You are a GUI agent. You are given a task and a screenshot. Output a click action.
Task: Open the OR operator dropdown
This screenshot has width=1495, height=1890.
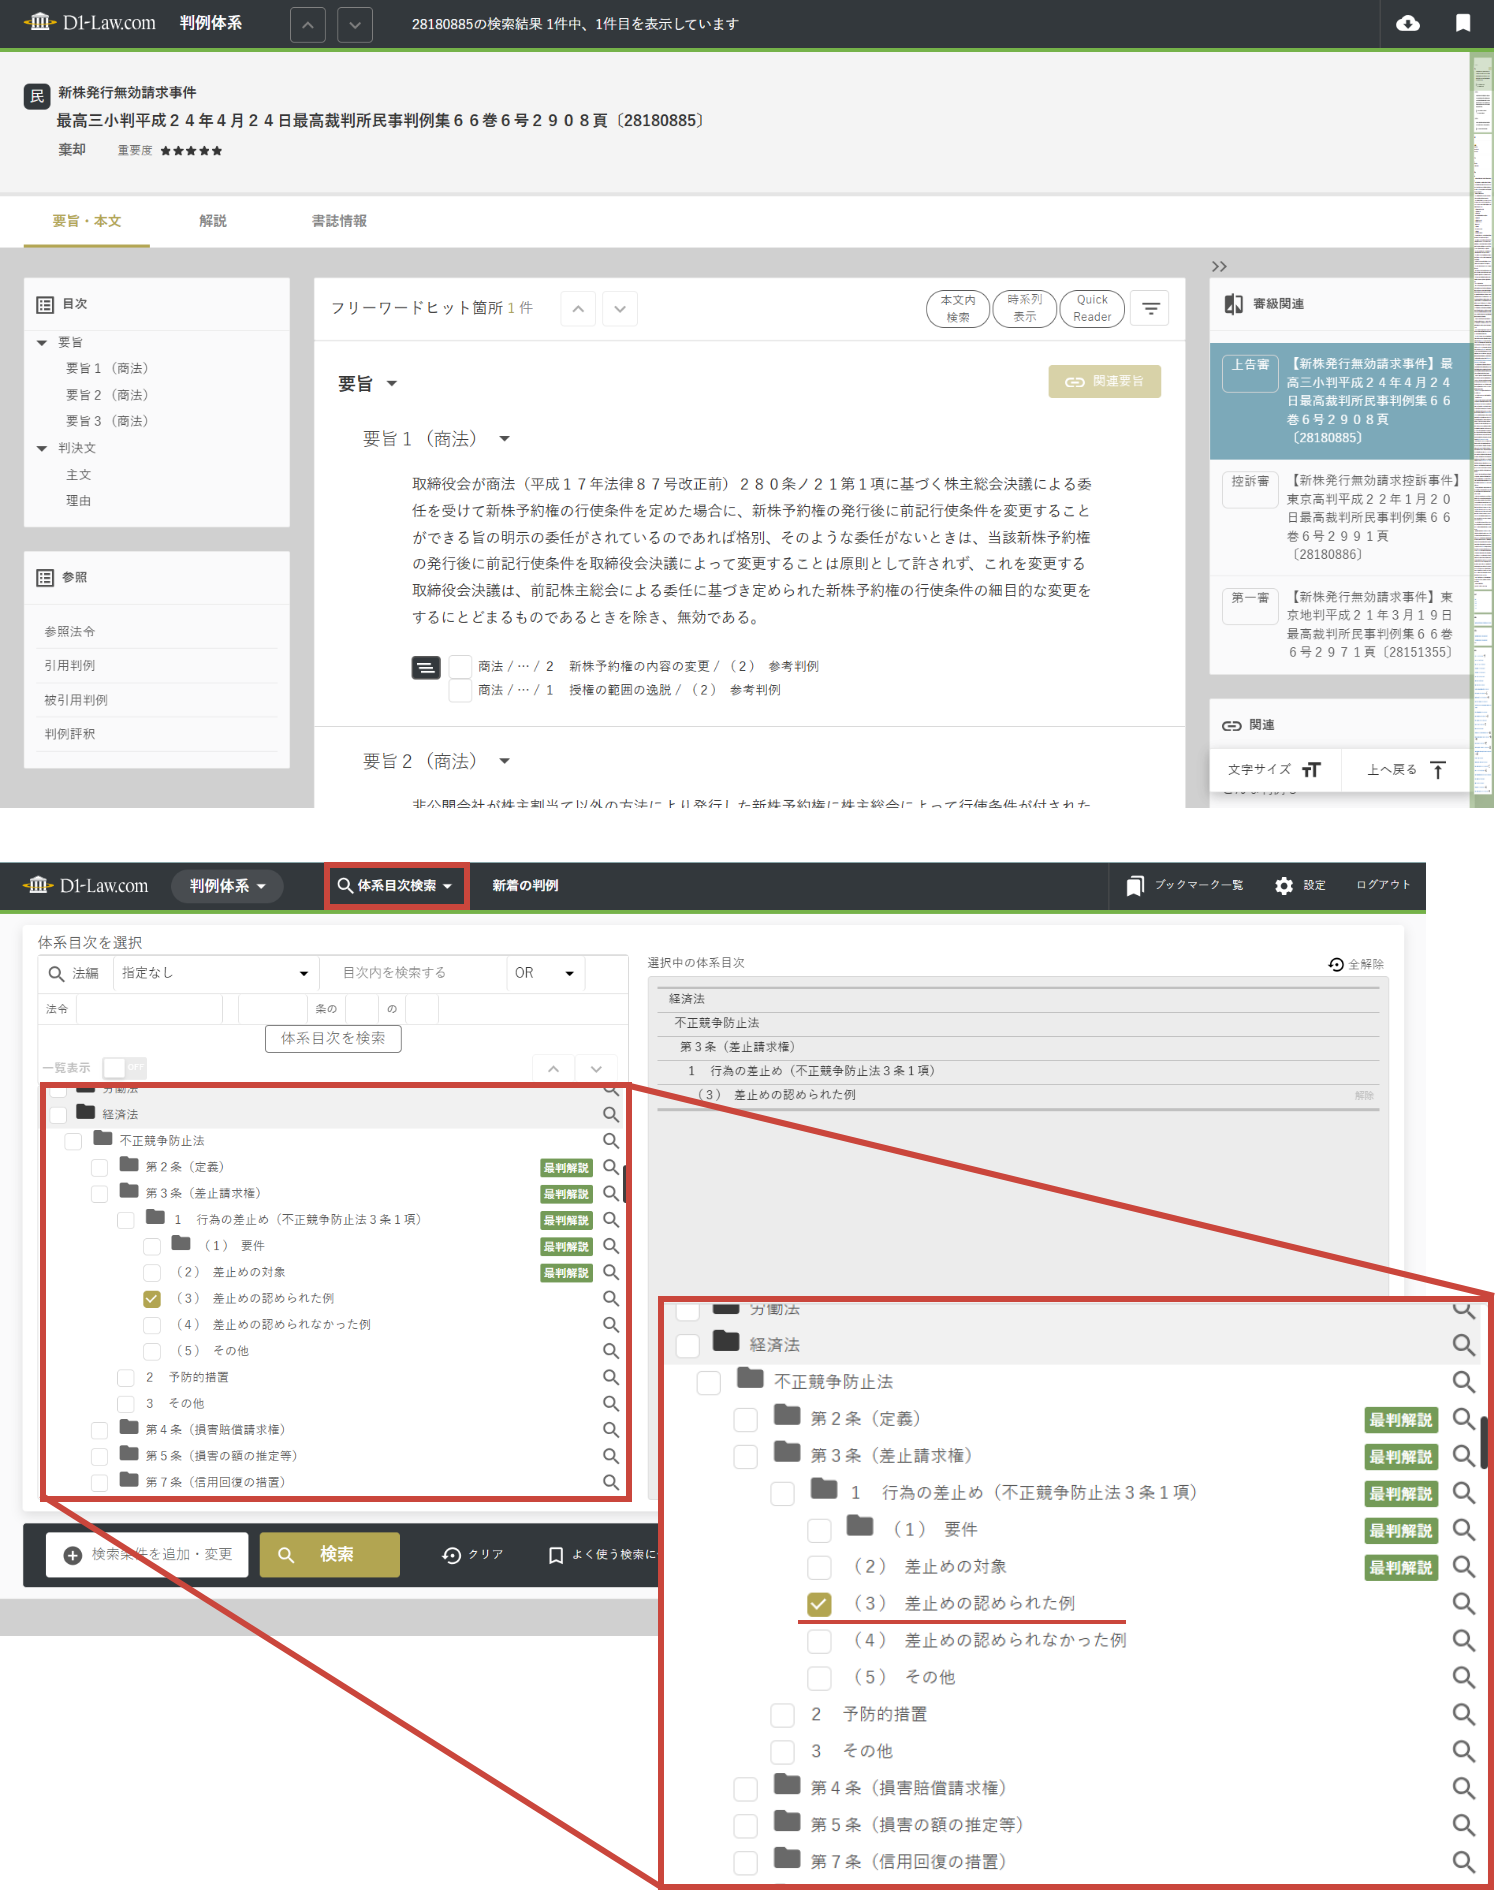point(545,973)
